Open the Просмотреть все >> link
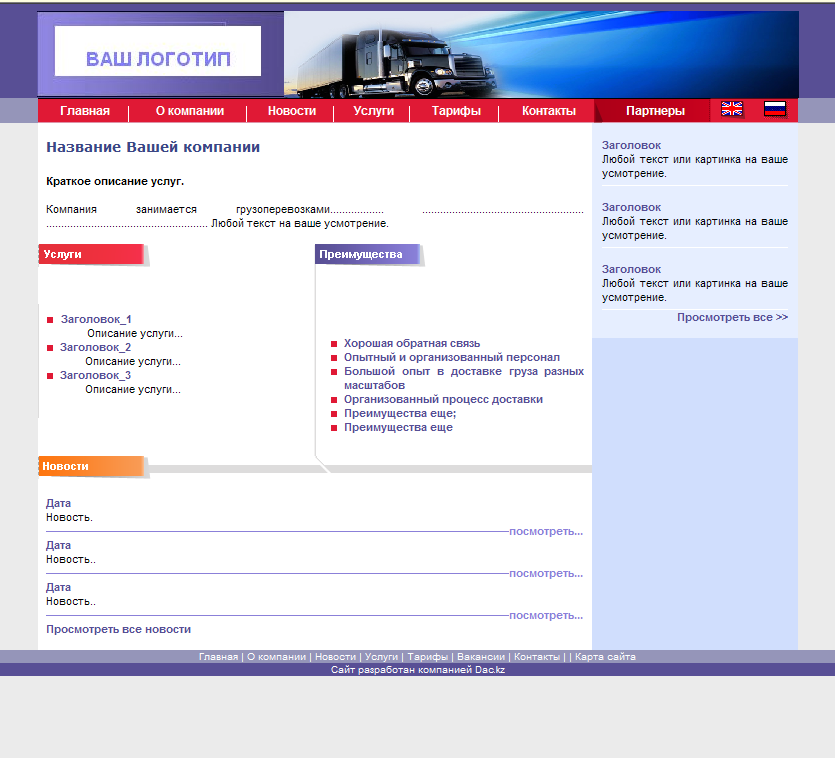This screenshot has height=758, width=835. point(732,317)
